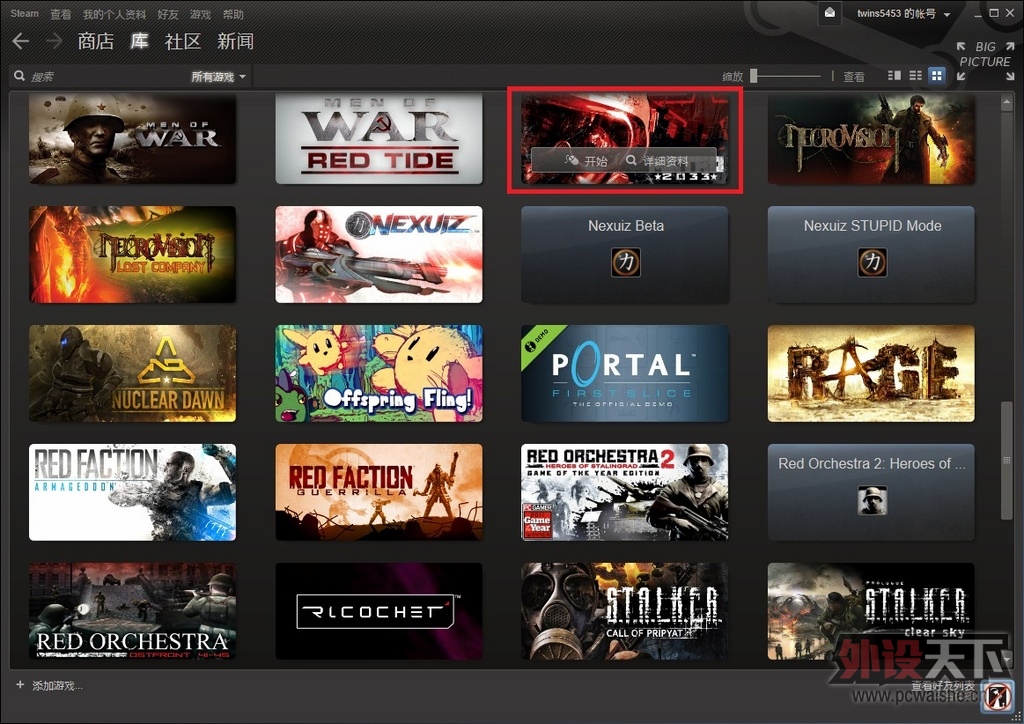Switch to detailed list view icon
The width and height of the screenshot is (1024, 724).
click(x=895, y=76)
